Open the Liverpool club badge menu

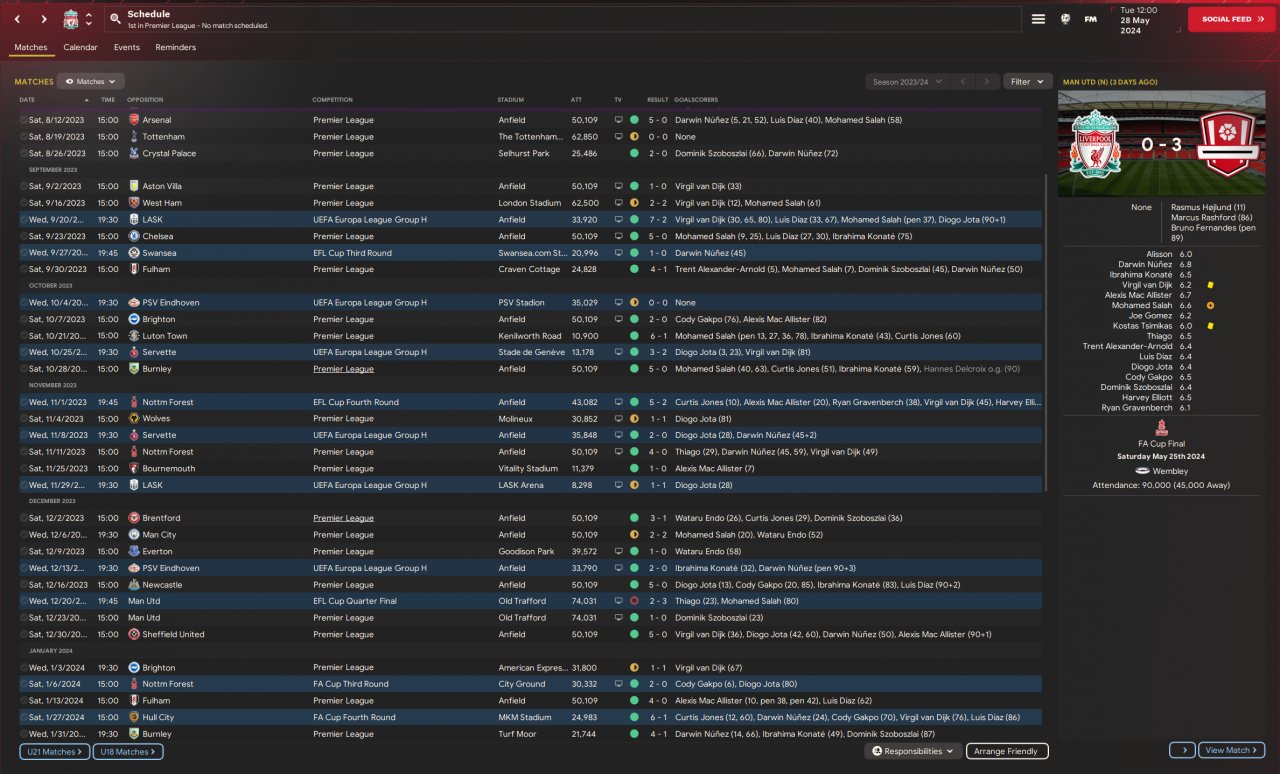71,19
